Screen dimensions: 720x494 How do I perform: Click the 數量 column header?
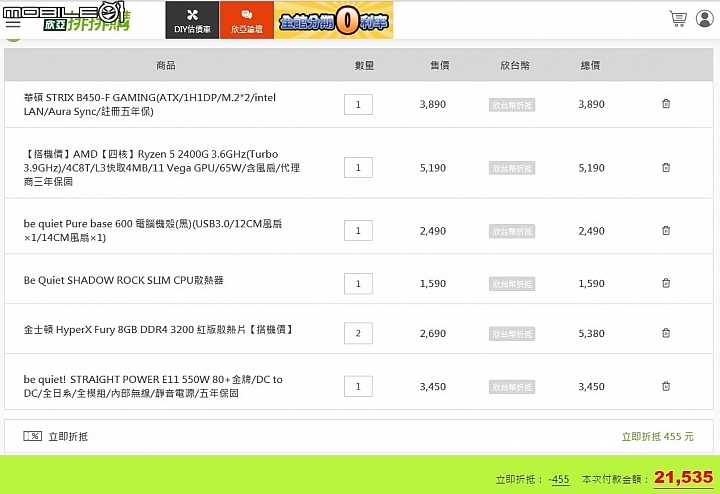[364, 65]
